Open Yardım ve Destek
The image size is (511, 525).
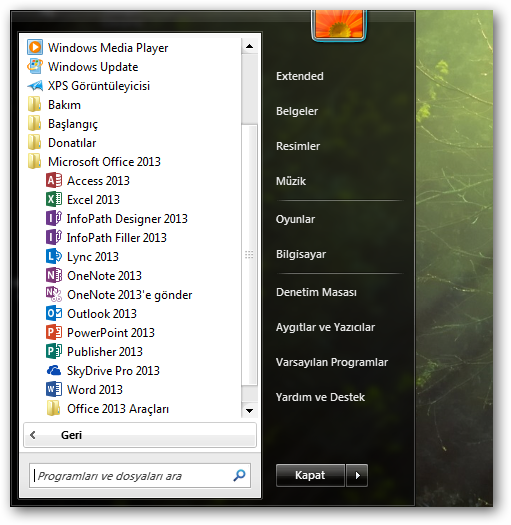(320, 397)
